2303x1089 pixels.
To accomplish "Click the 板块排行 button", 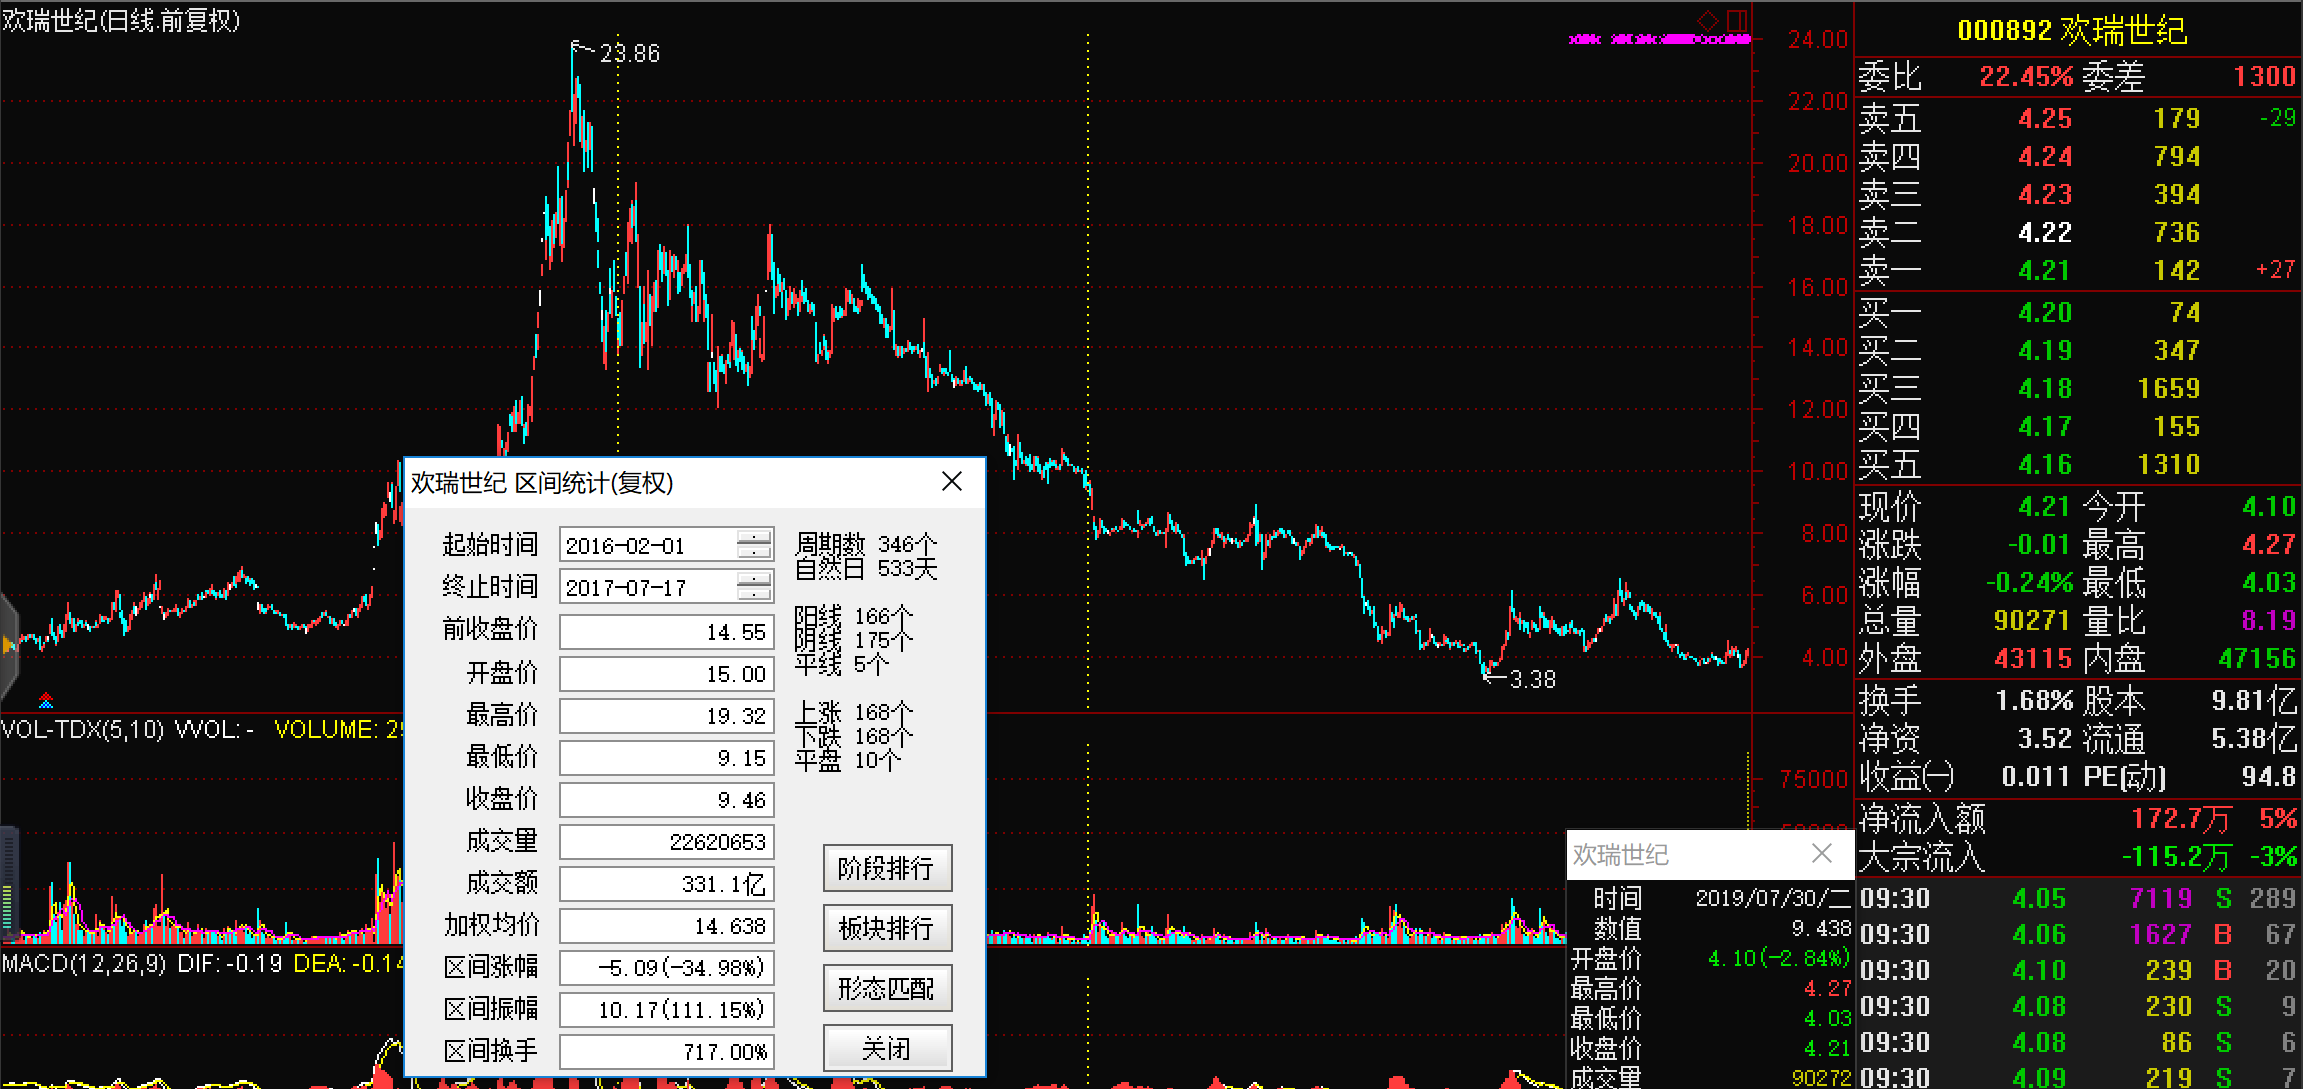I will click(x=887, y=928).
